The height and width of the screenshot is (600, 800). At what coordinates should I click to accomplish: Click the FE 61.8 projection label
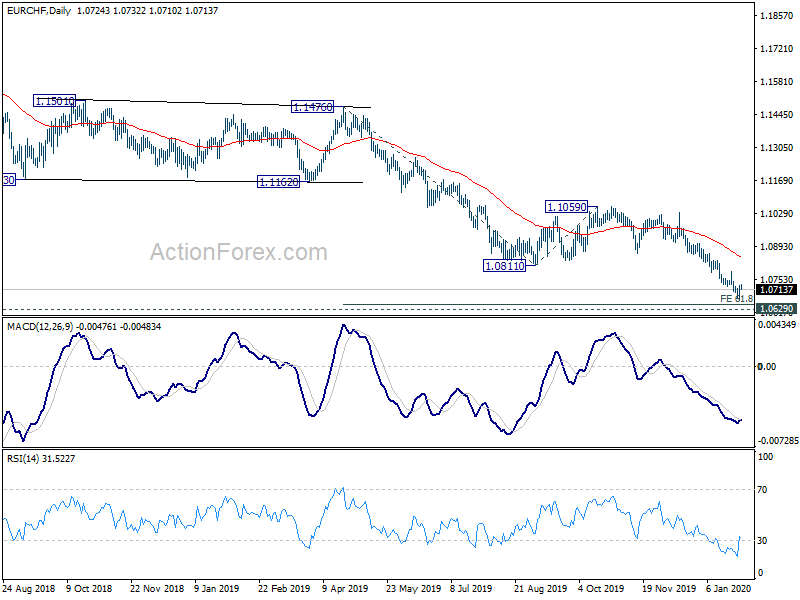pyautogui.click(x=736, y=298)
